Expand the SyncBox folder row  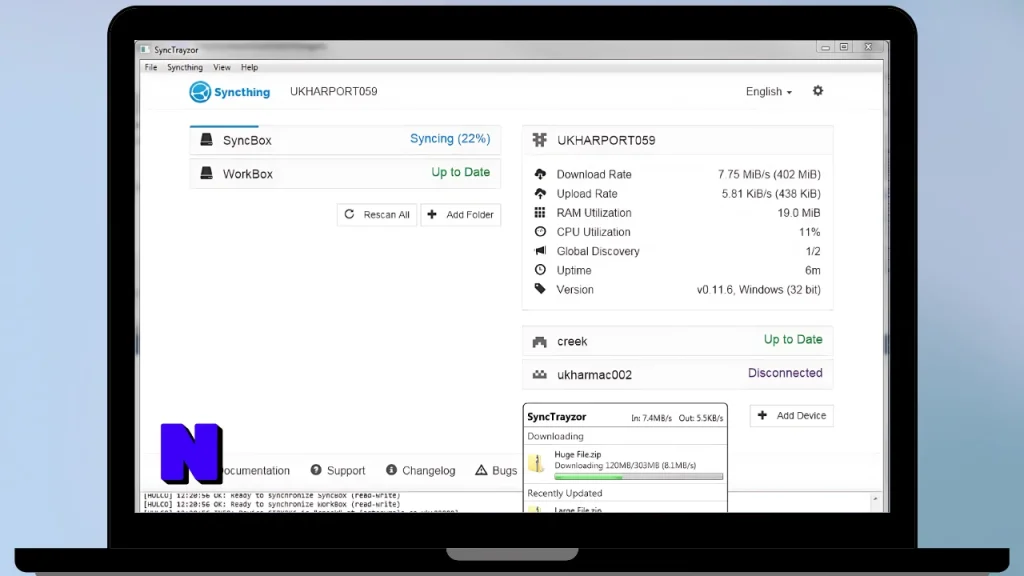point(345,140)
